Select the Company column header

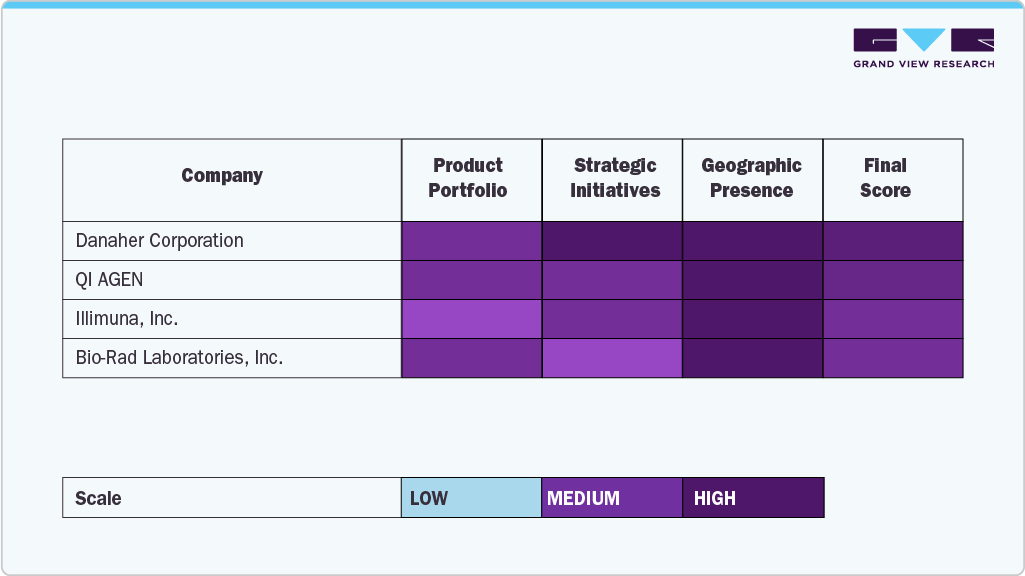[x=222, y=176]
